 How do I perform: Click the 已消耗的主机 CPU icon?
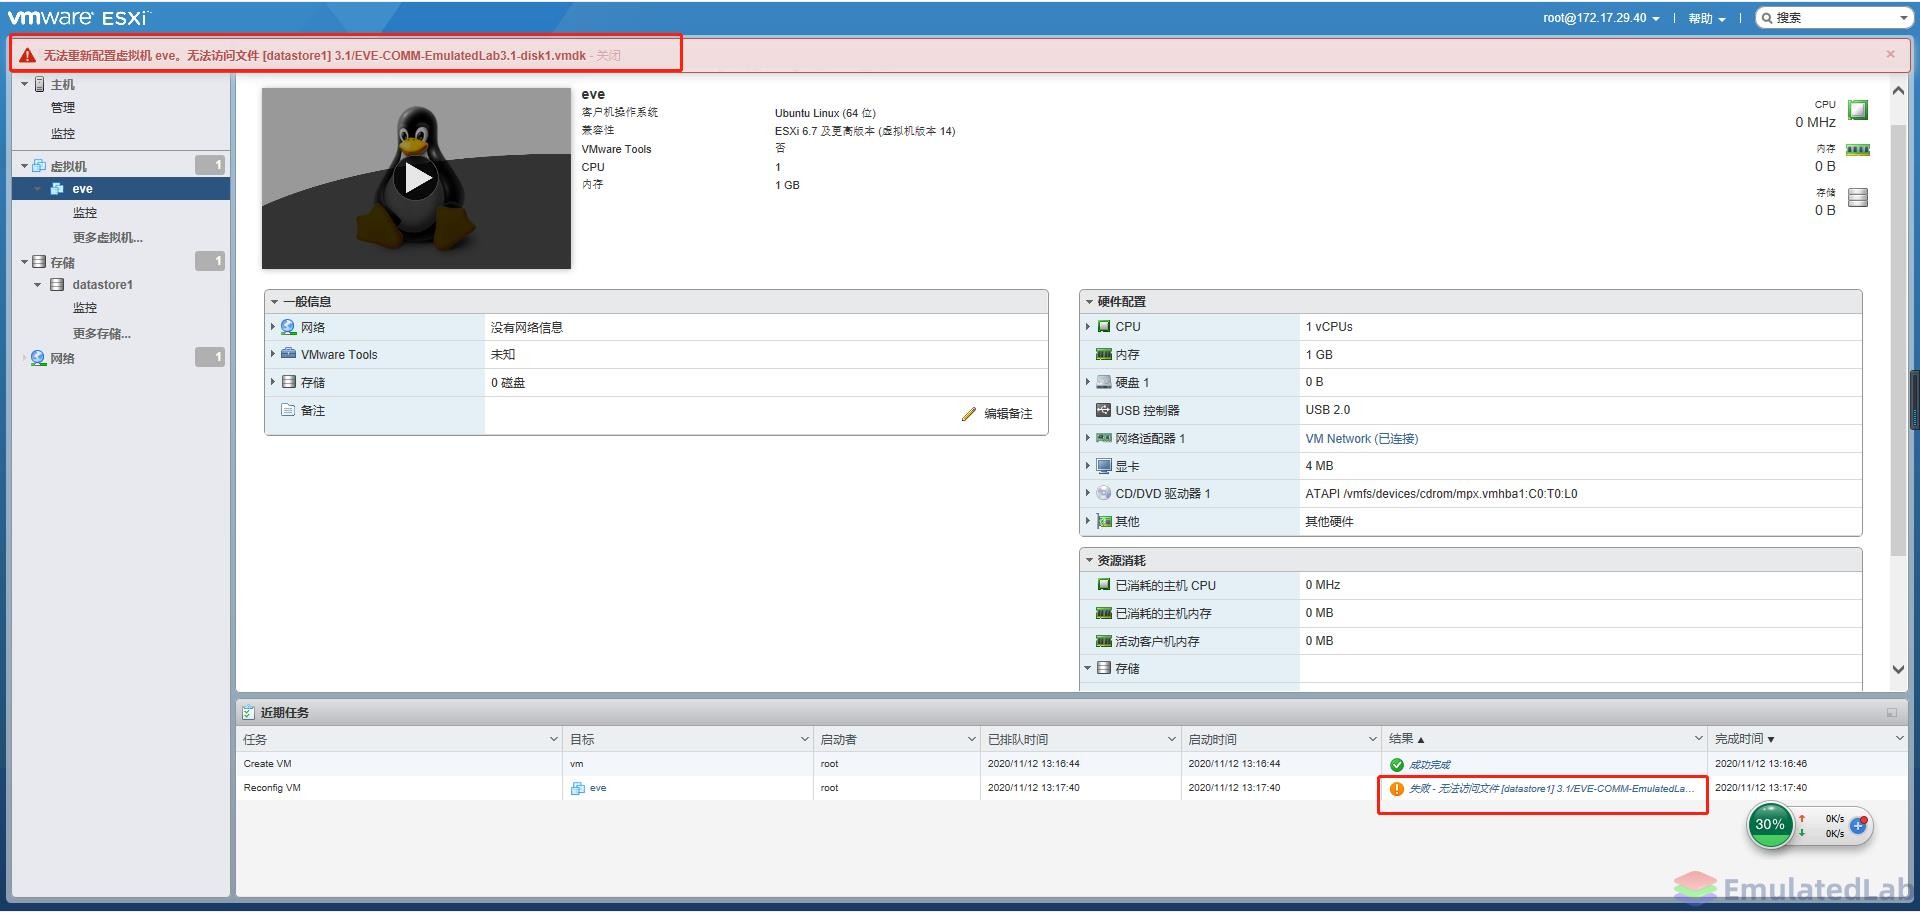[1104, 585]
